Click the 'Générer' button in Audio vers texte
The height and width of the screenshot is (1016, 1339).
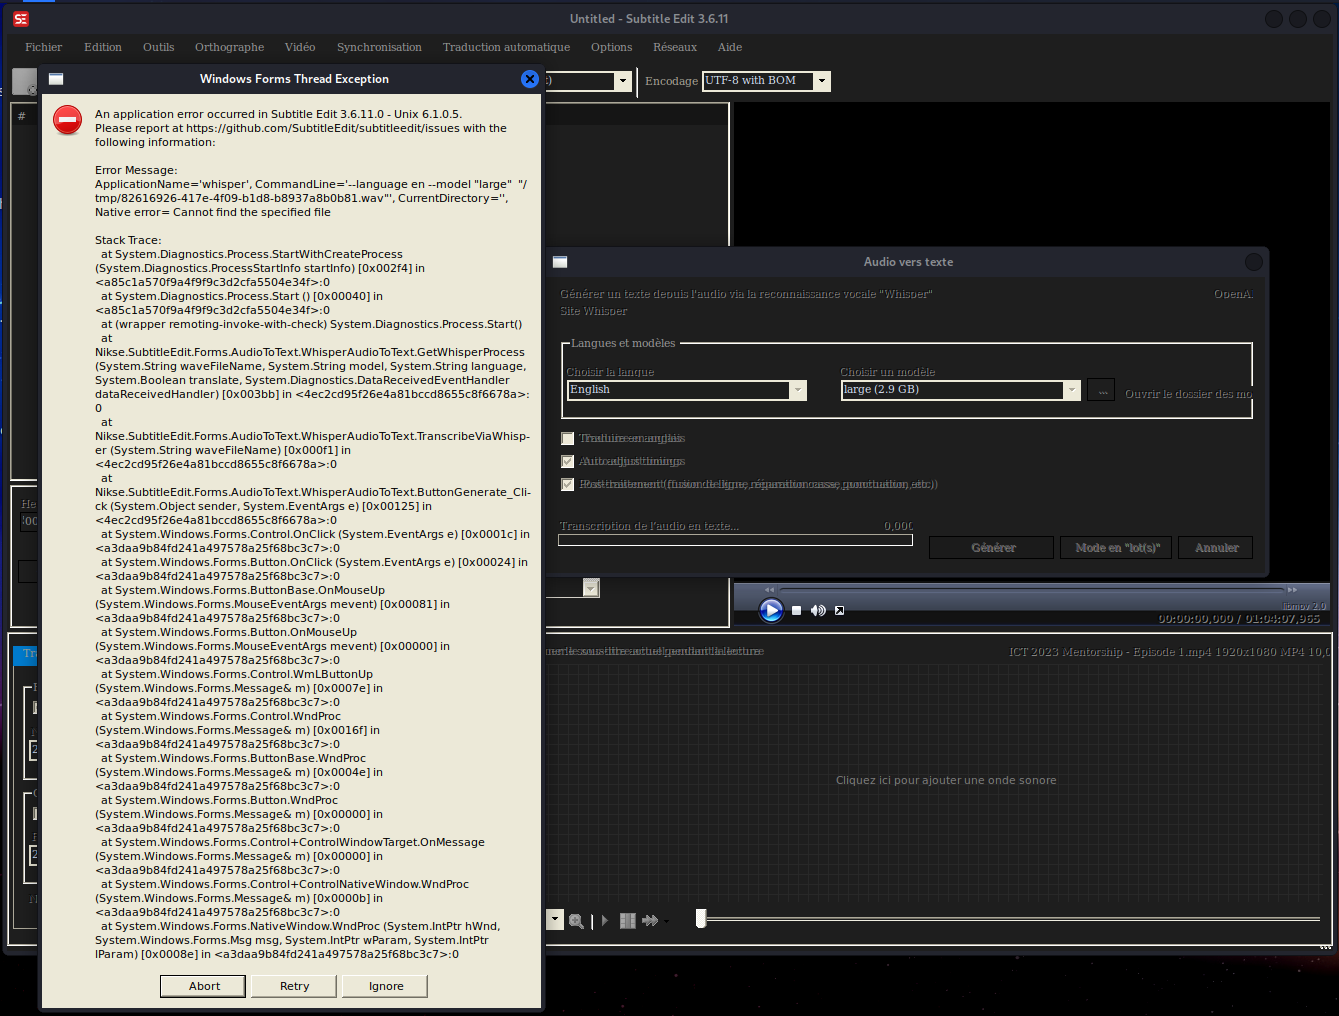pos(991,547)
